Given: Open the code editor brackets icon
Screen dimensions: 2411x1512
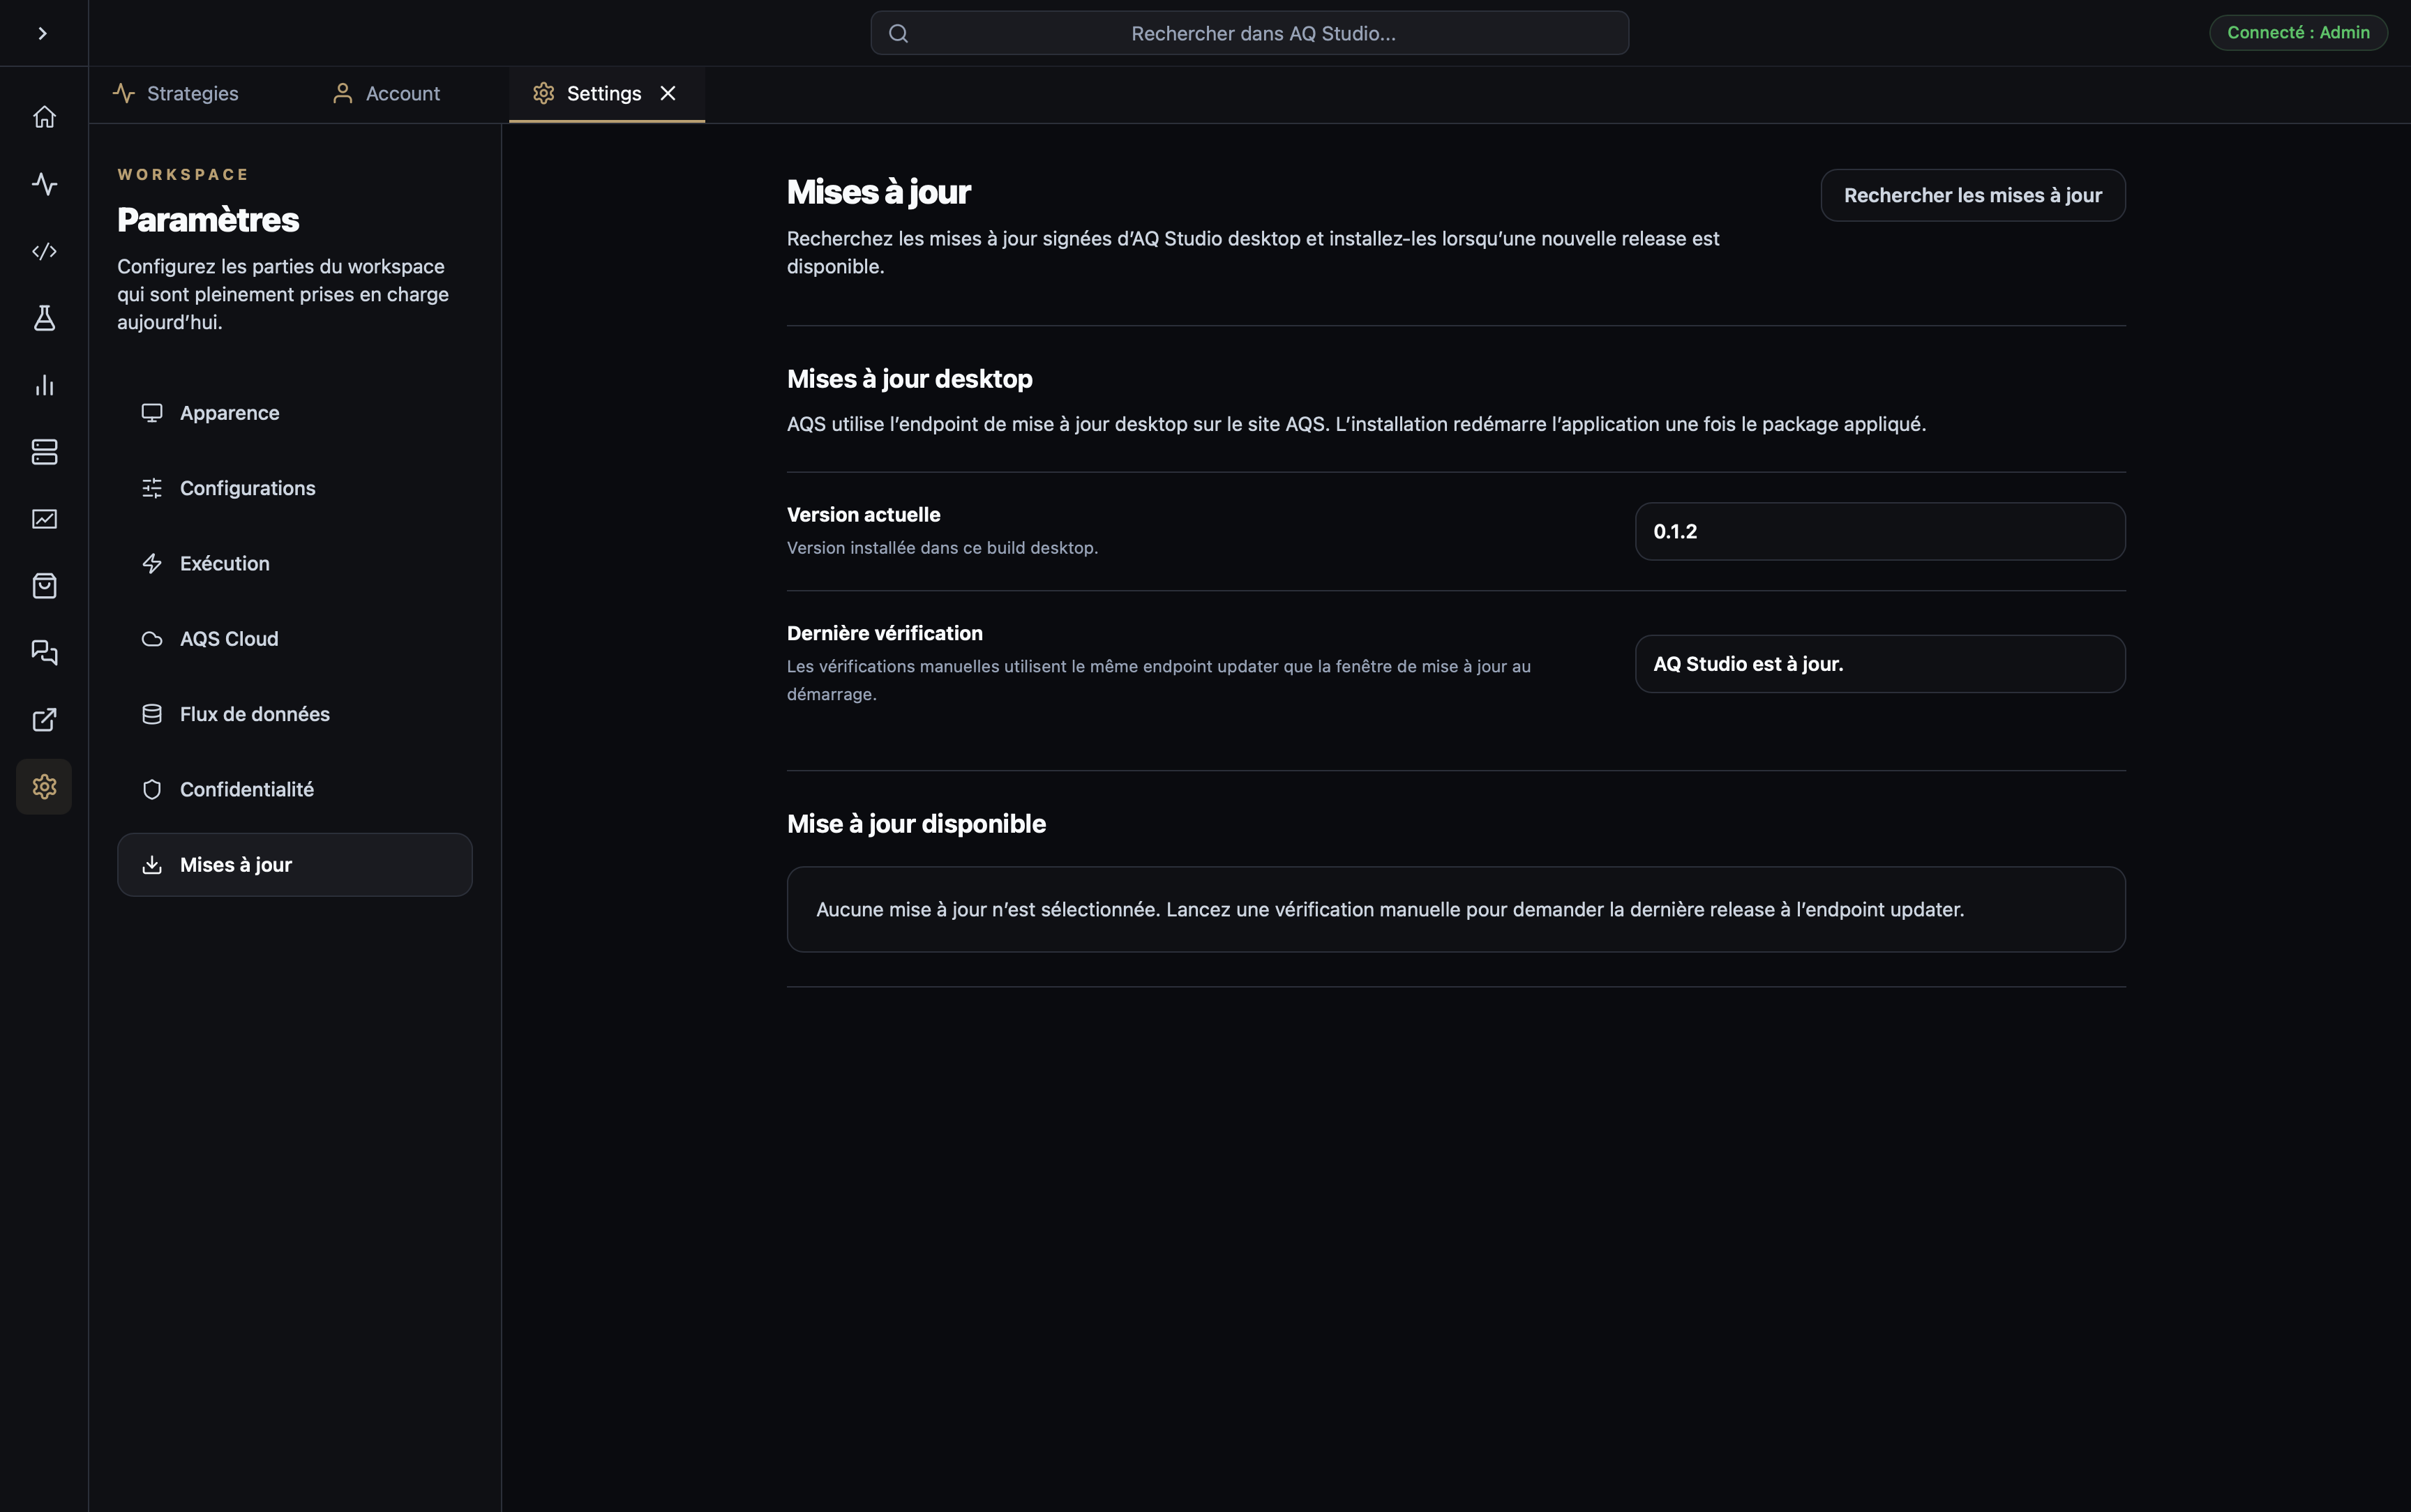Looking at the screenshot, I should 44,251.
